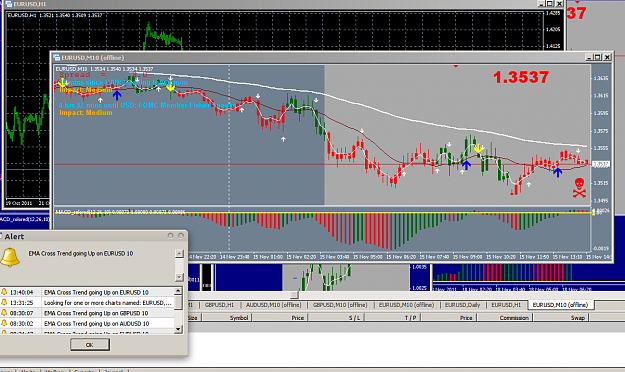Switch to the EURUSD,Daily chart tab
This screenshot has height=372, width=625.
coord(462,305)
